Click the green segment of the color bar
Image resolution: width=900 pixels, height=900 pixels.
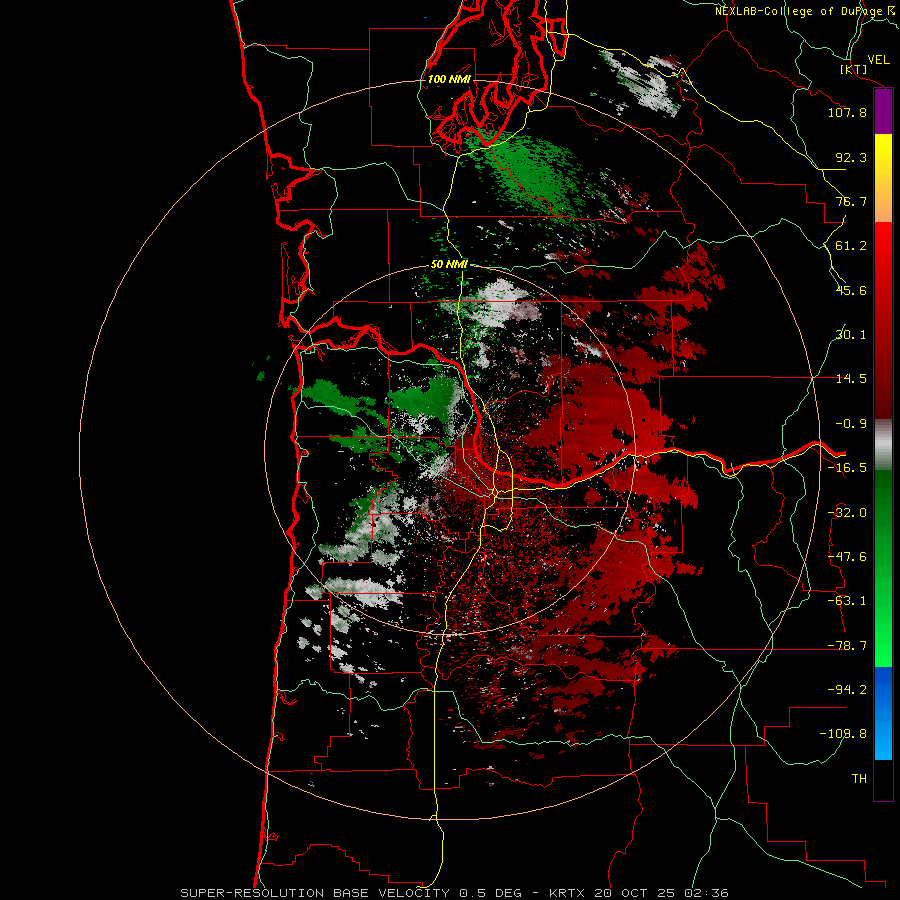click(x=883, y=568)
